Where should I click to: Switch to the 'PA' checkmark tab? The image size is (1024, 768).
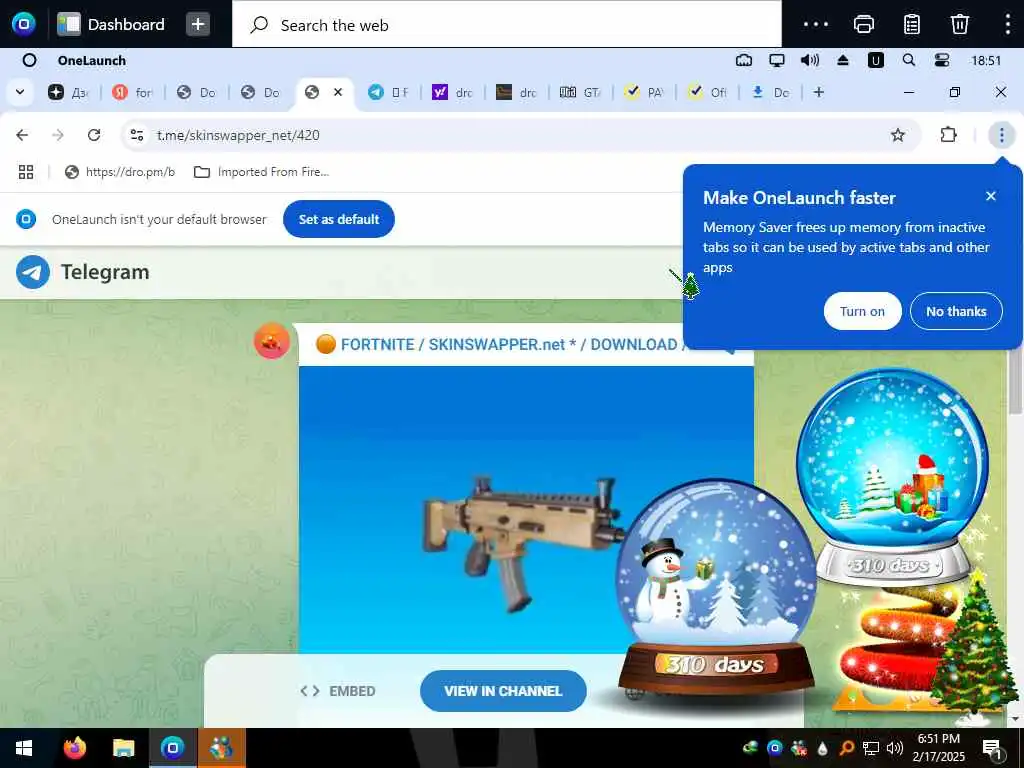644,93
